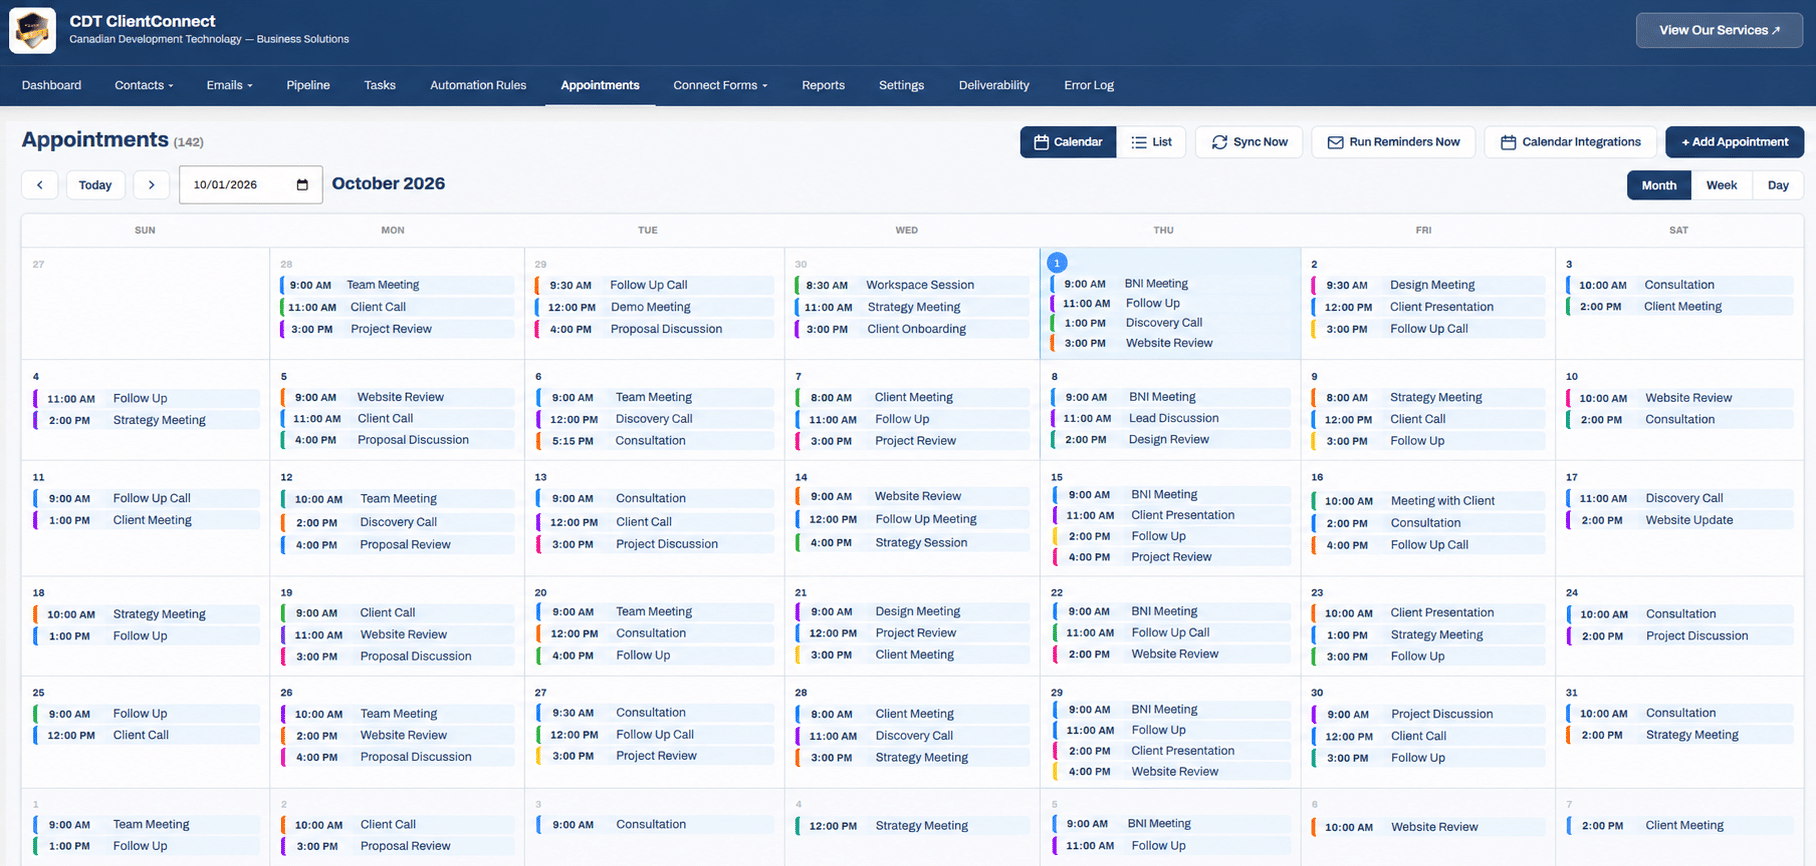Open October 8 Design Review appointment

point(1170,439)
